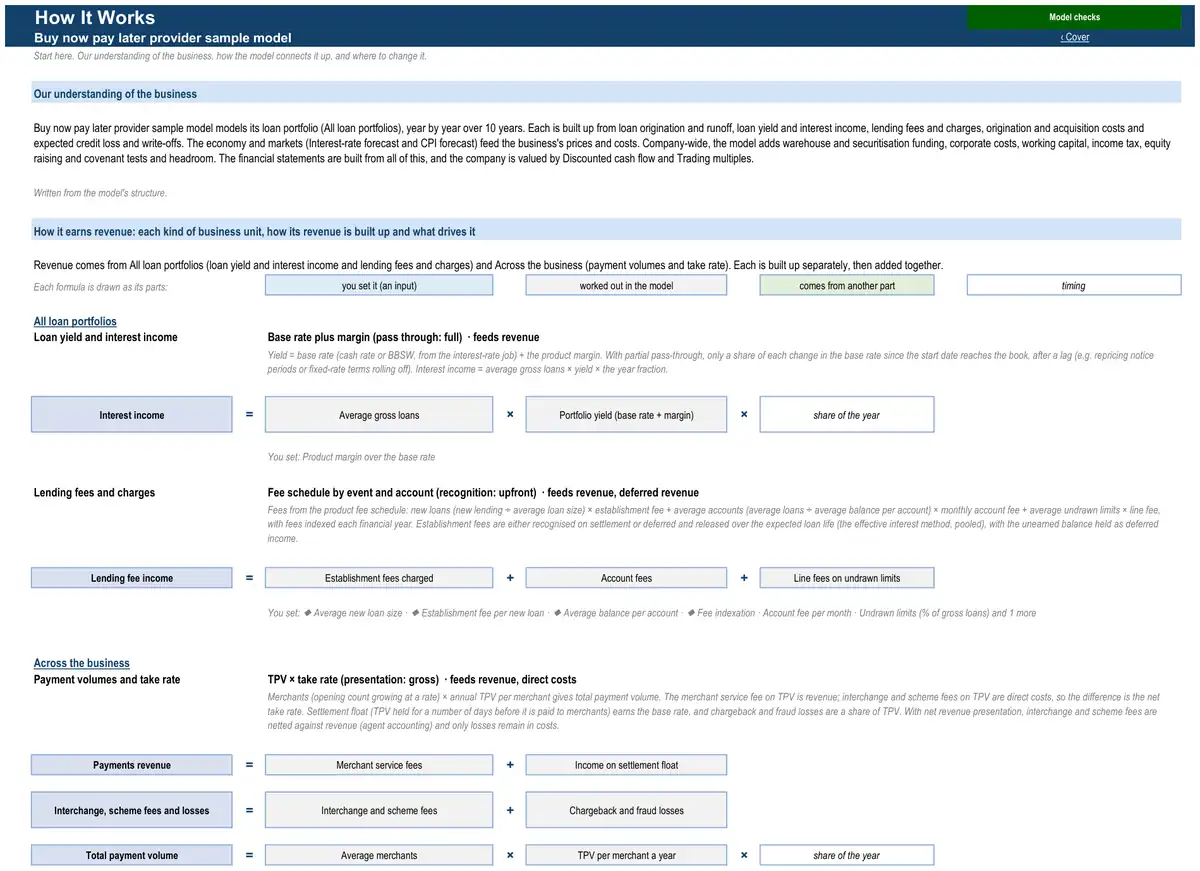Click 'Each formula is drawn as its parts:' note
The height and width of the screenshot is (871, 1200).
click(x=101, y=287)
